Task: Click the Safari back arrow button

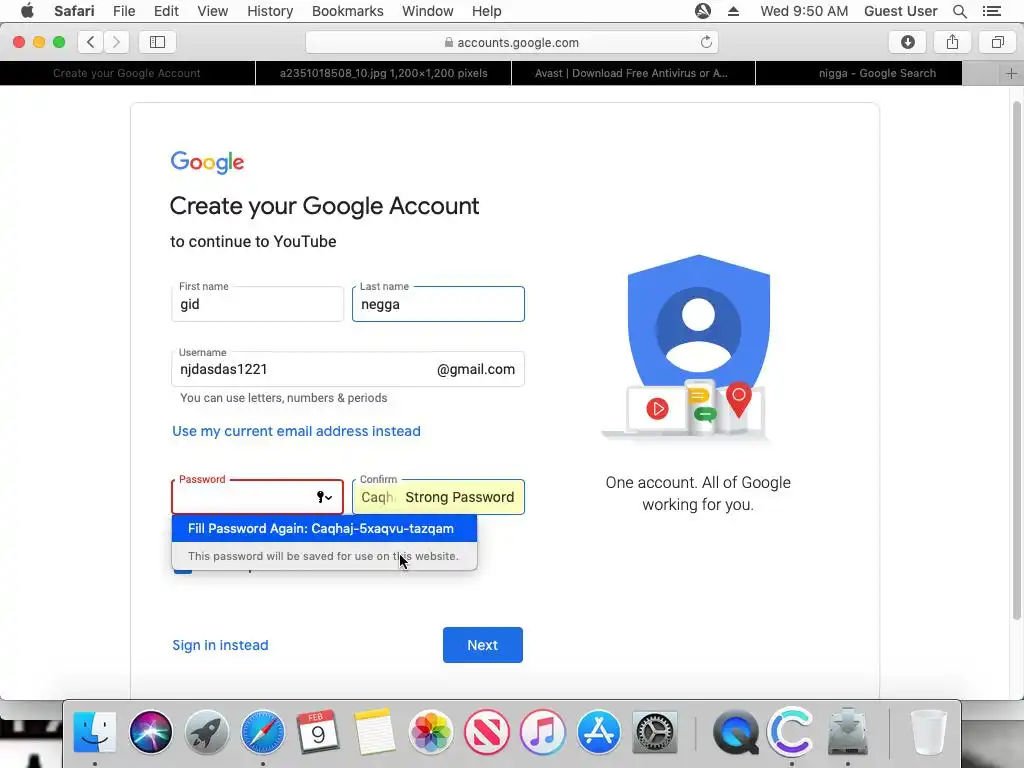Action: [91, 42]
